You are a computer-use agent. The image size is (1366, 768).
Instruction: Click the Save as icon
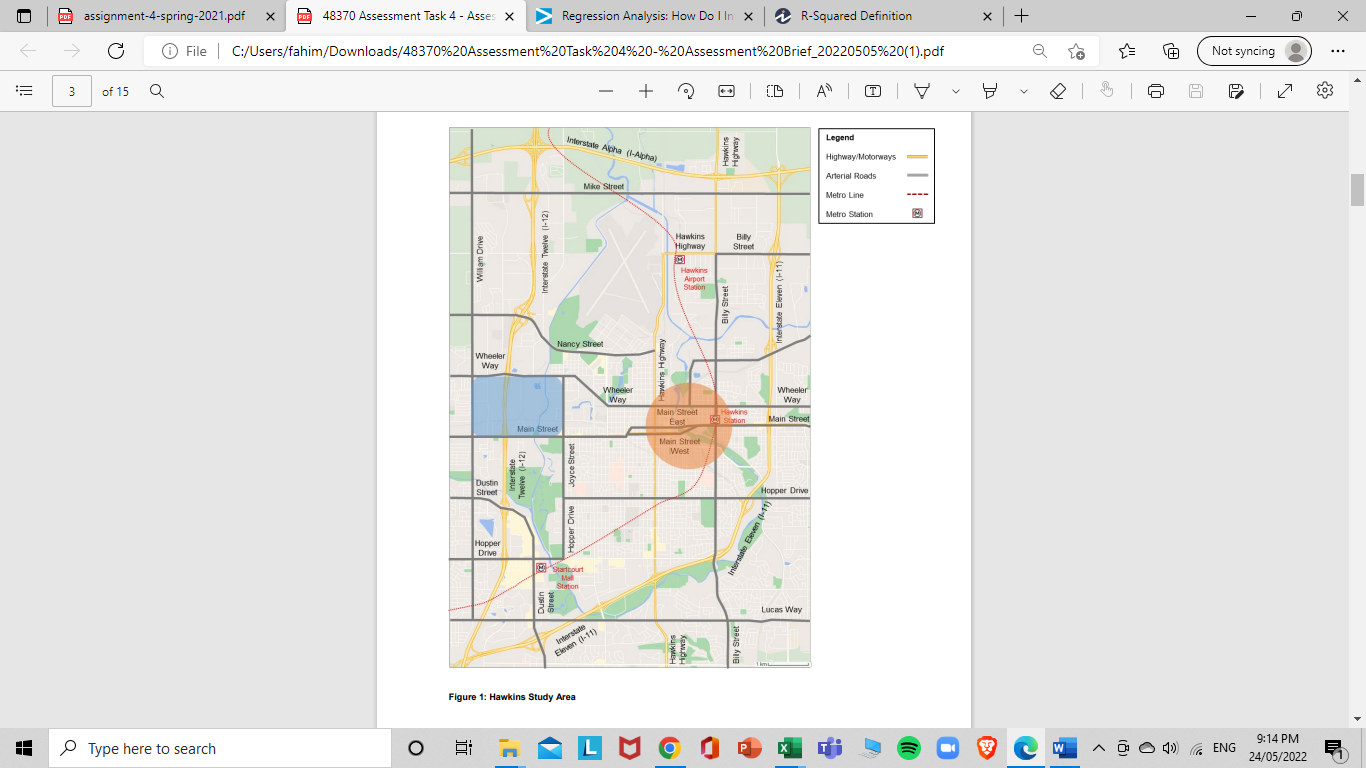coord(1236,91)
